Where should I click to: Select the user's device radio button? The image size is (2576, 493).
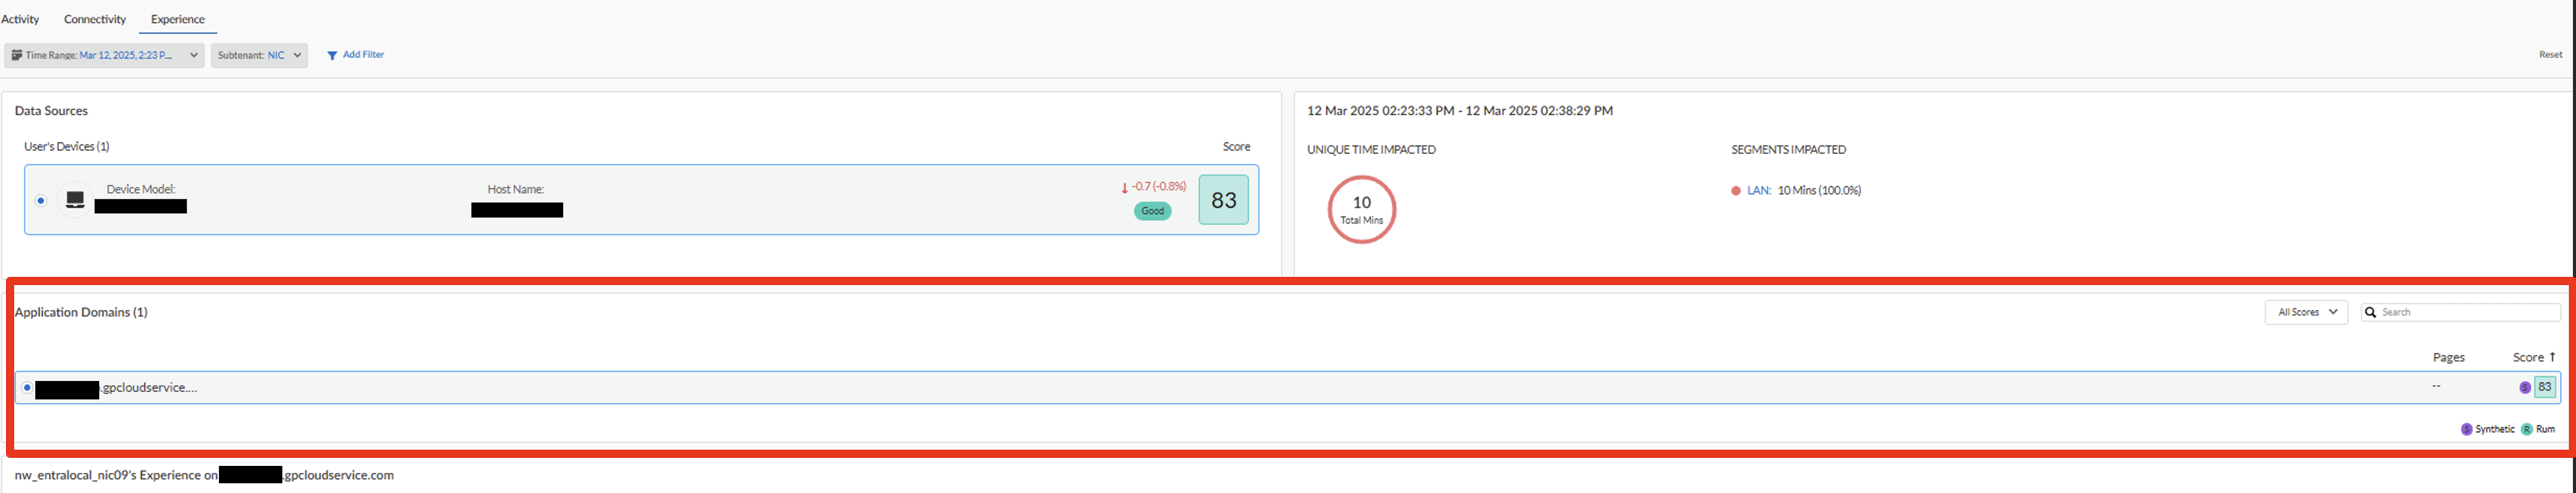[x=41, y=201]
